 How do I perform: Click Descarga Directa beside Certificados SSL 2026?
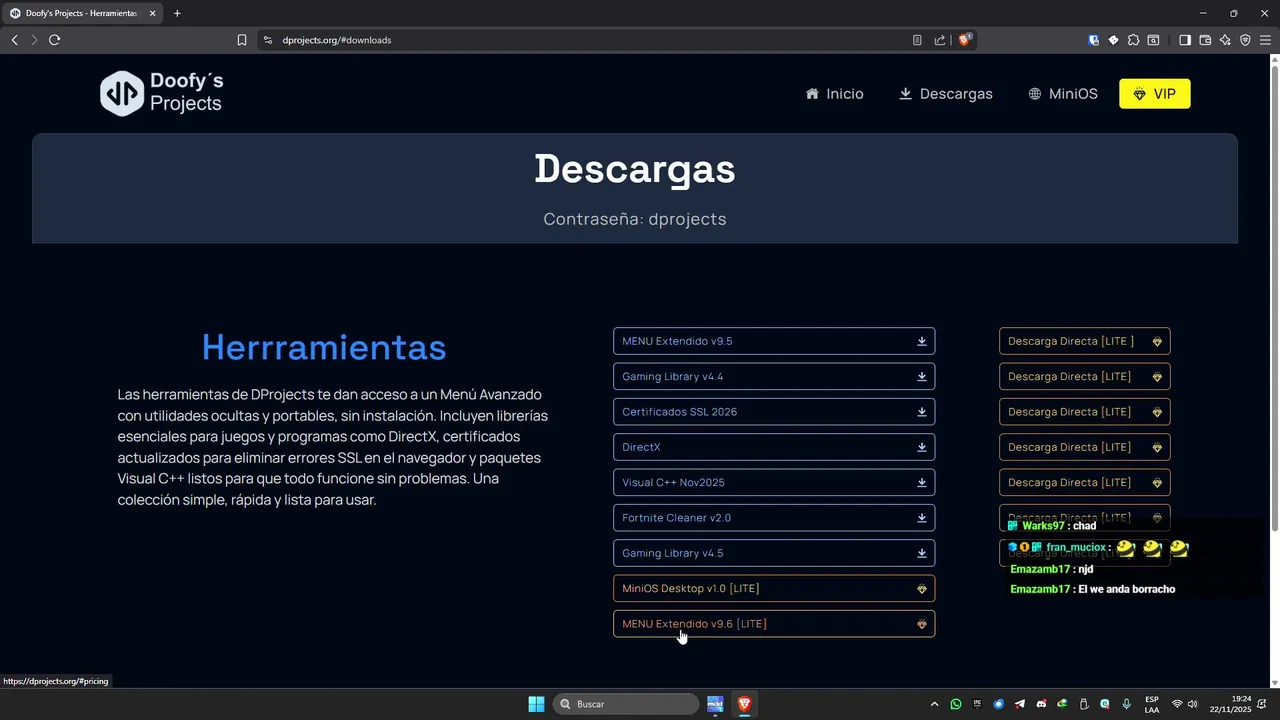(1084, 412)
